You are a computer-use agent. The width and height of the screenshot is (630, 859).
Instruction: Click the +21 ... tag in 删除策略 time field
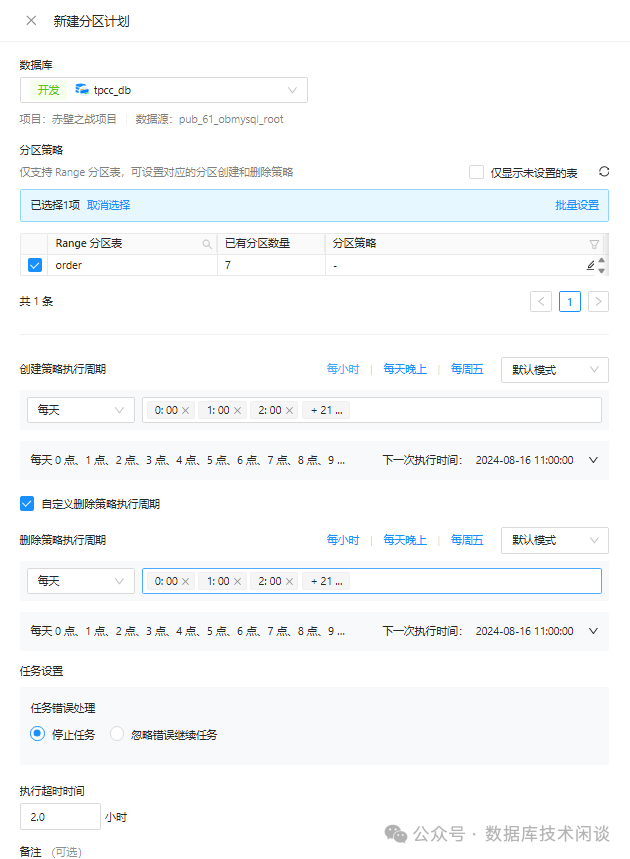pyautogui.click(x=327, y=581)
